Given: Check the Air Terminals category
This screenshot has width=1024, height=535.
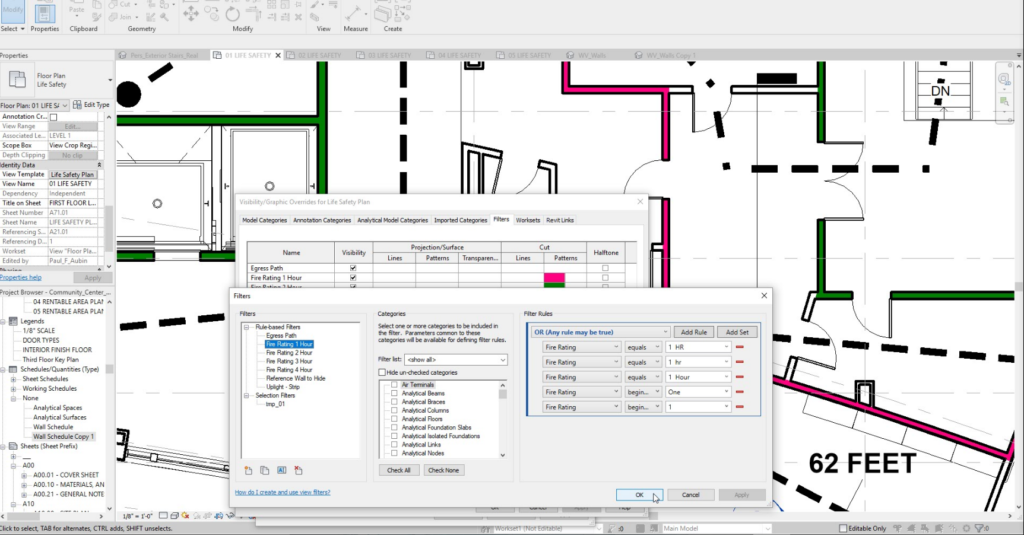Looking at the screenshot, I should 394,385.
